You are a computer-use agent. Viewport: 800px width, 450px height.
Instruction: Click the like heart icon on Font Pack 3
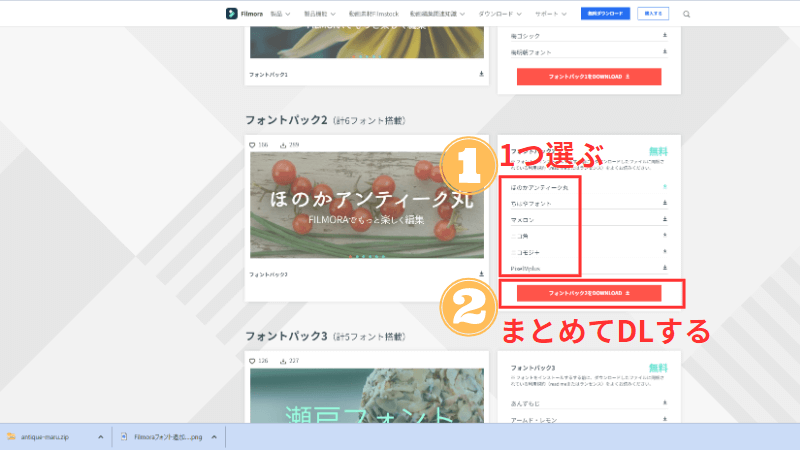tap(252, 361)
